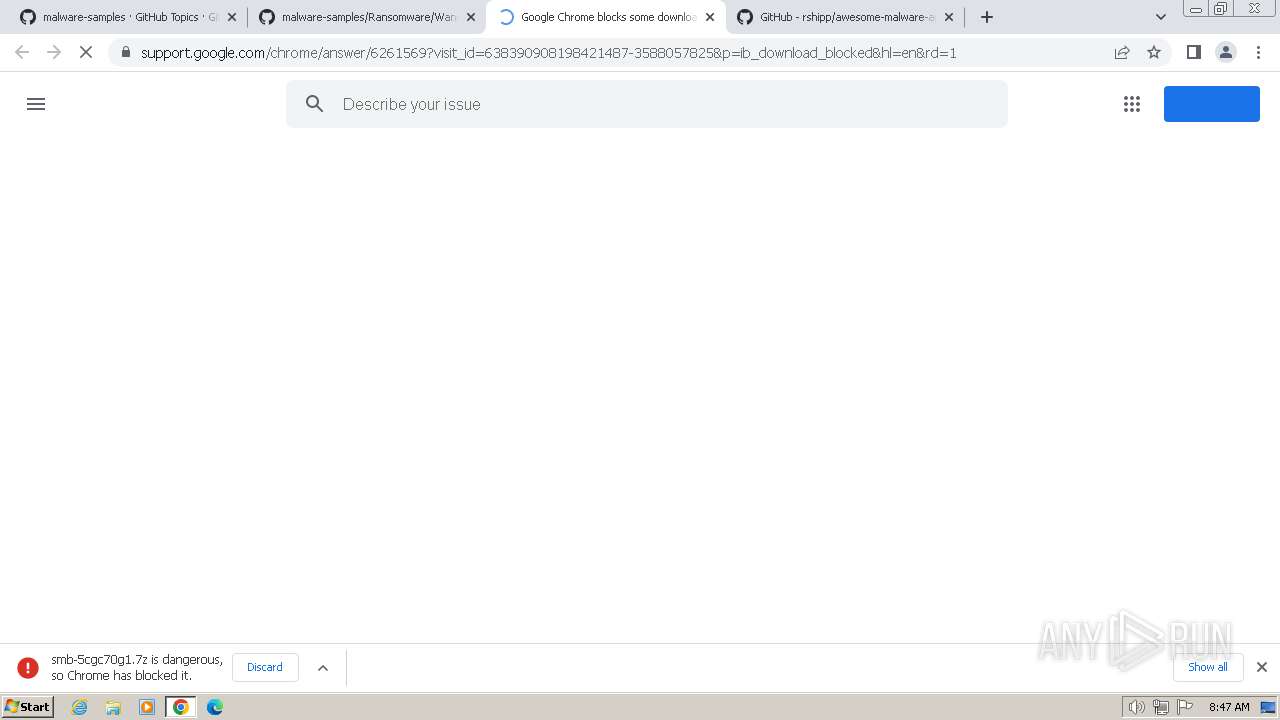This screenshot has height=720, width=1280.
Task: Open the Chrome profile avatar
Action: coord(1225,52)
